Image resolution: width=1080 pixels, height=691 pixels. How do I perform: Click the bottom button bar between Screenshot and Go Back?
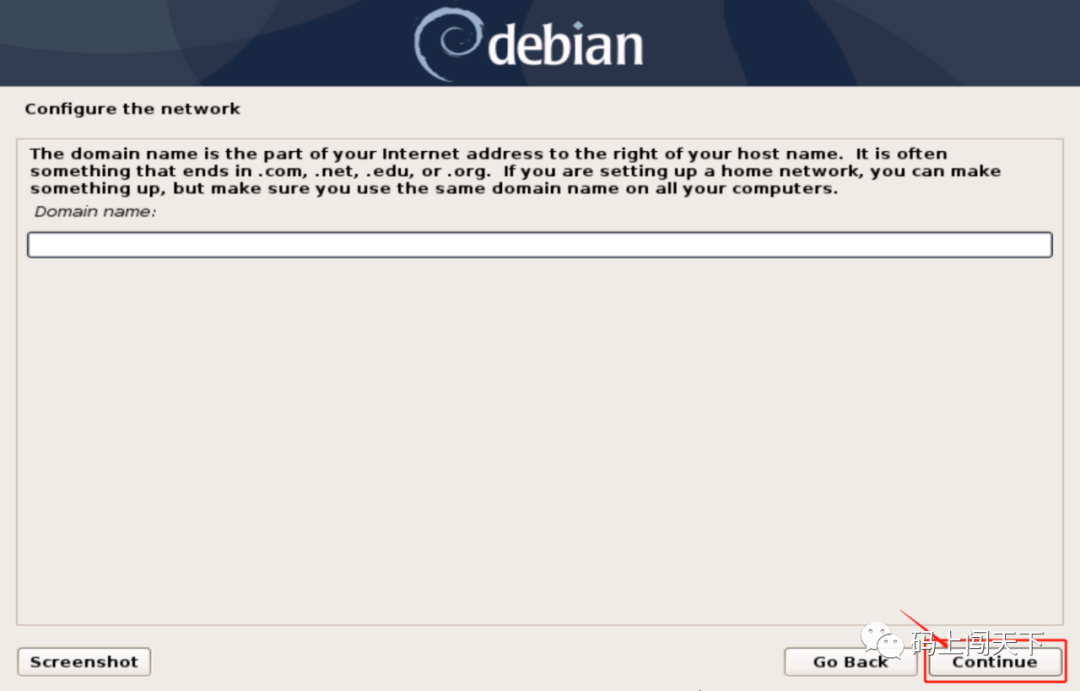point(467,662)
